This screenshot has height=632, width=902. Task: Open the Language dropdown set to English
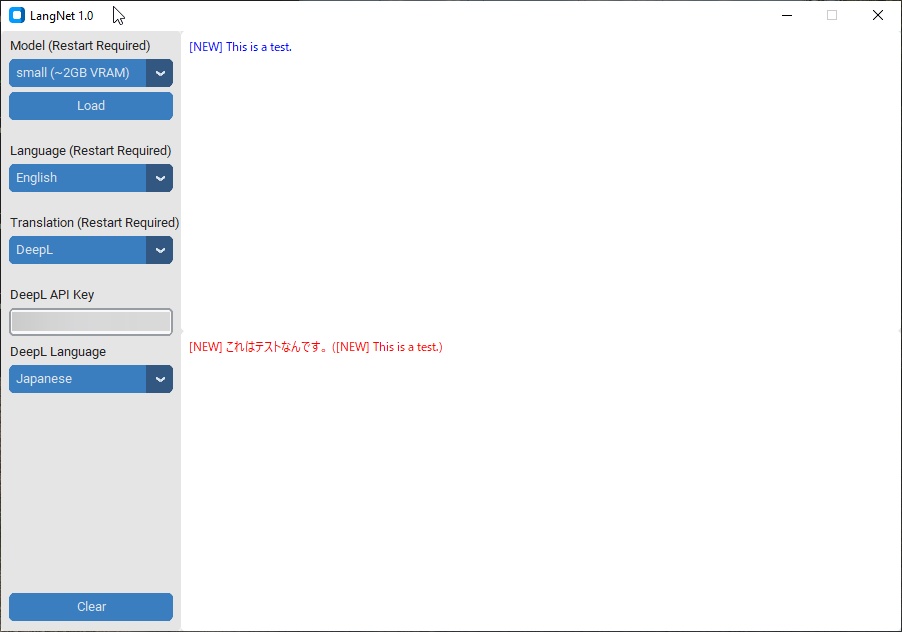(91, 178)
